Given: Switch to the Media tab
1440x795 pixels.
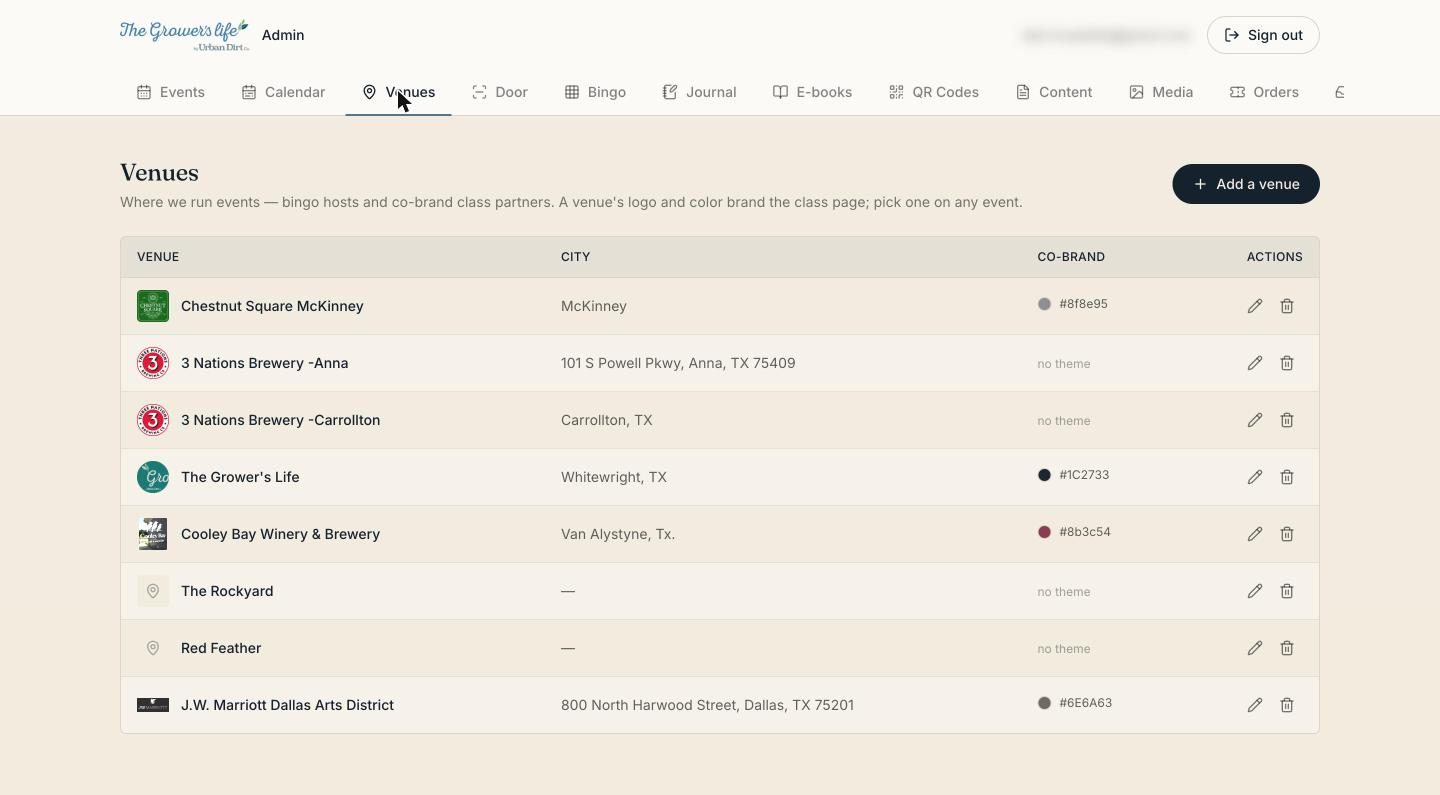Looking at the screenshot, I should [1161, 92].
